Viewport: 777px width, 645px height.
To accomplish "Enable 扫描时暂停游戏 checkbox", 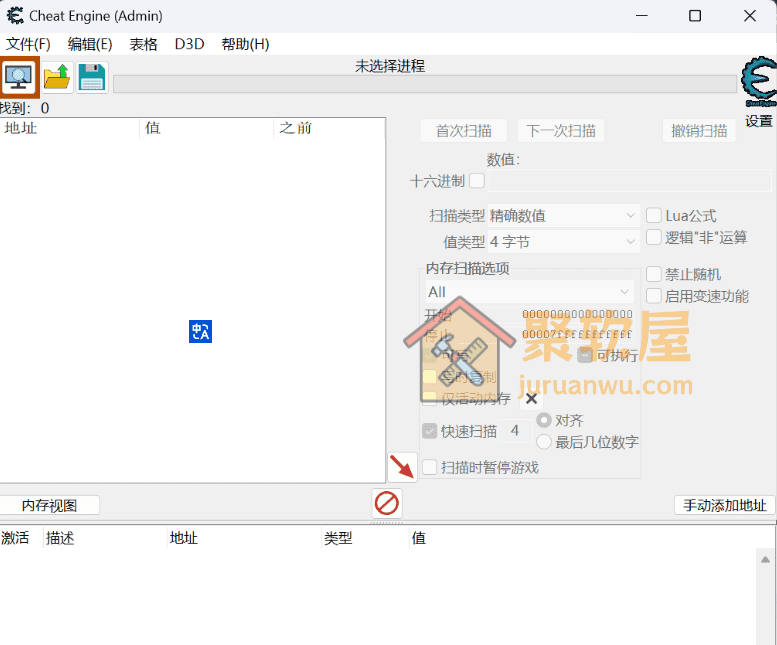I will coord(429,467).
